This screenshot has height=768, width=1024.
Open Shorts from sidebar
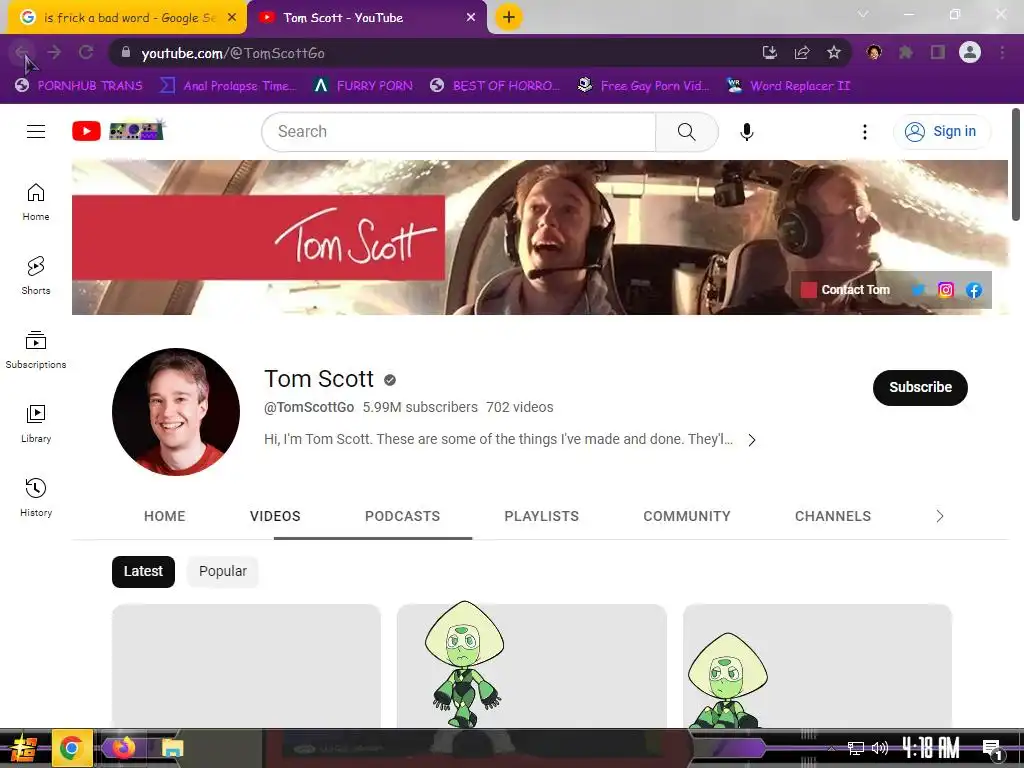(36, 276)
